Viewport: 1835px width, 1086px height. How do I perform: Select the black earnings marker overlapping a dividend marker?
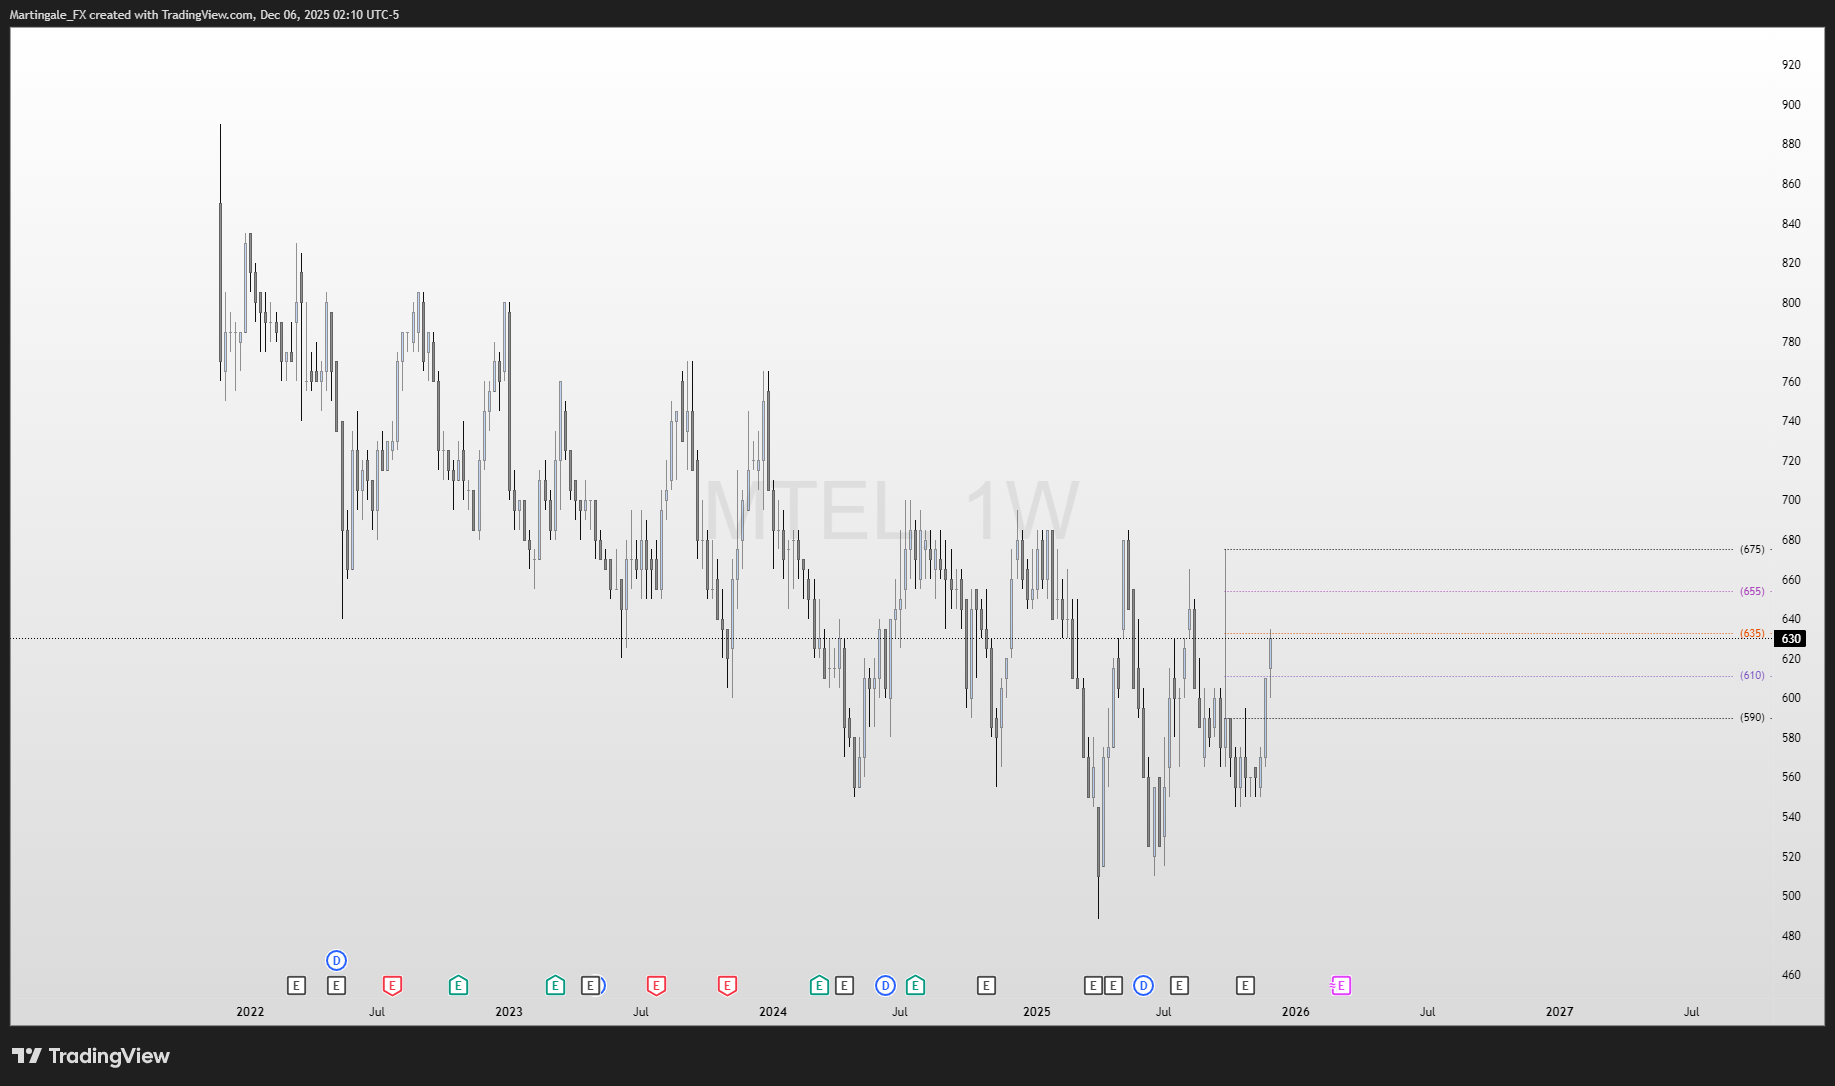click(590, 986)
